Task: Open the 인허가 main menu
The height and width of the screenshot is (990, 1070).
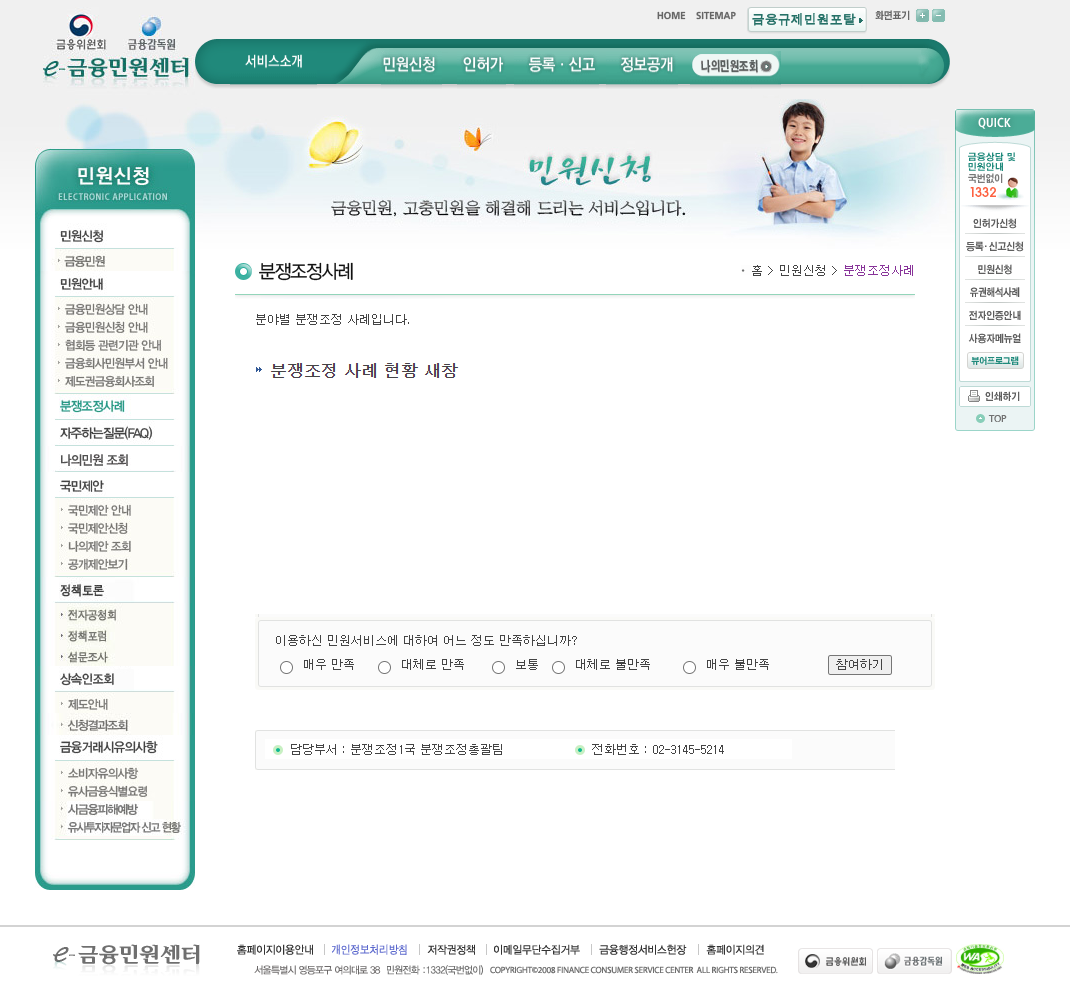Action: [x=482, y=65]
